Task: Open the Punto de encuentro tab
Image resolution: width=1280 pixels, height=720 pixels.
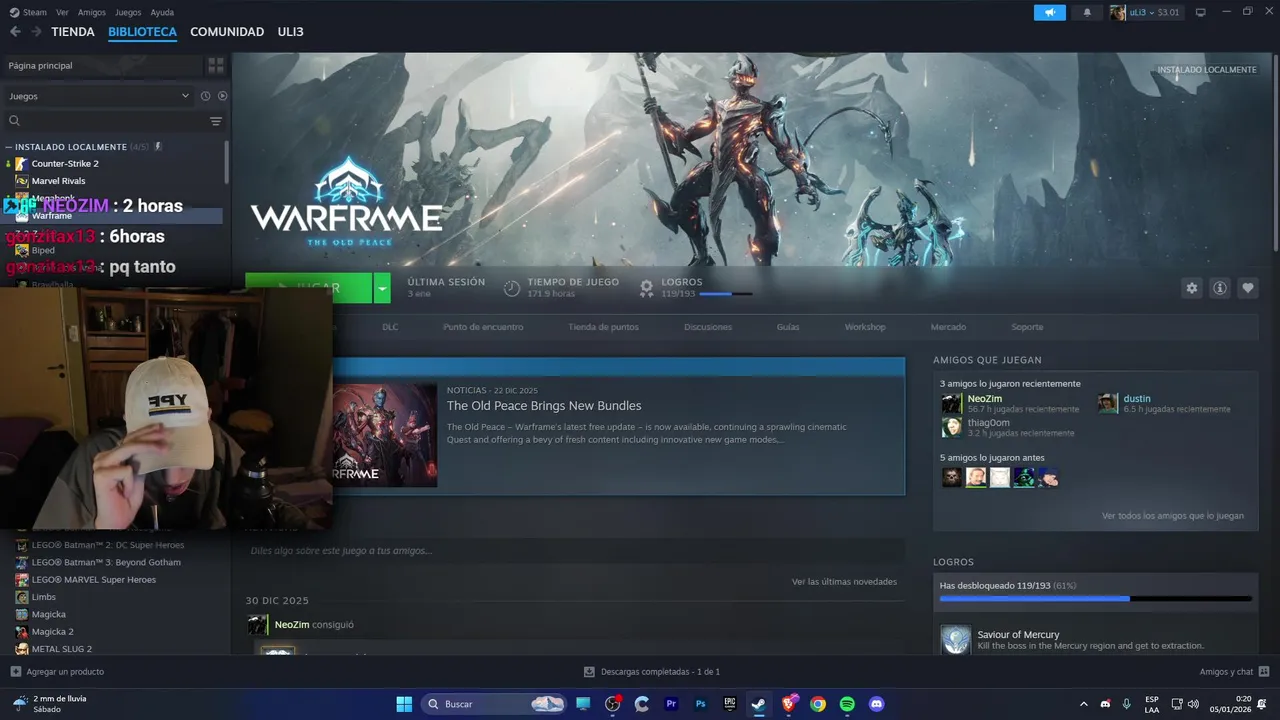Action: 483,327
